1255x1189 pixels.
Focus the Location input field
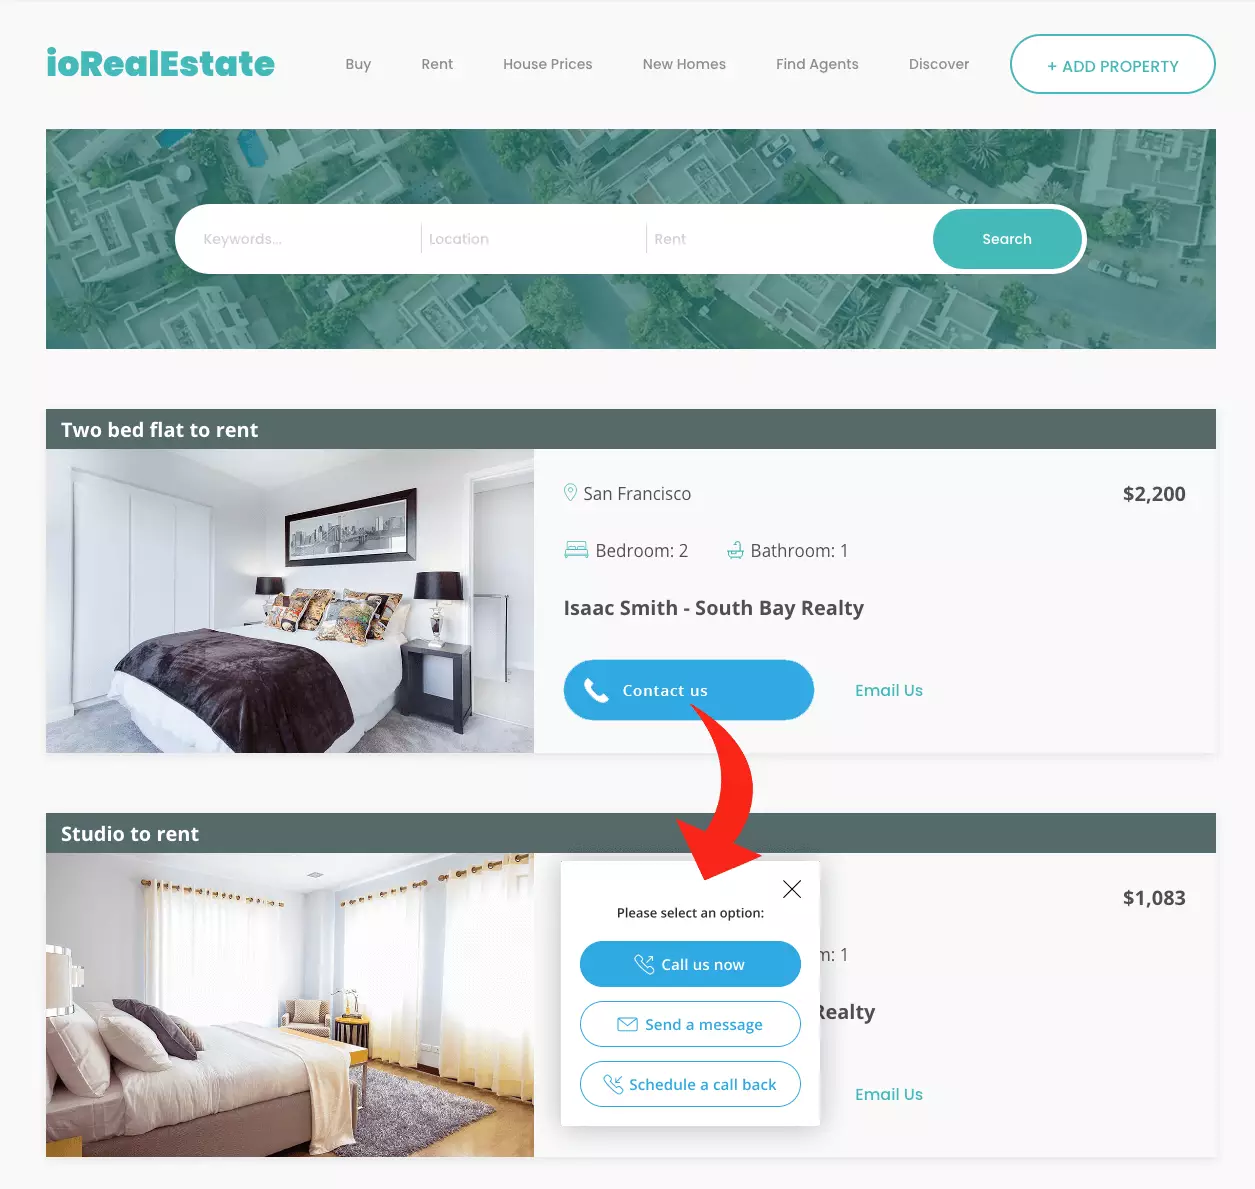pyautogui.click(x=533, y=239)
